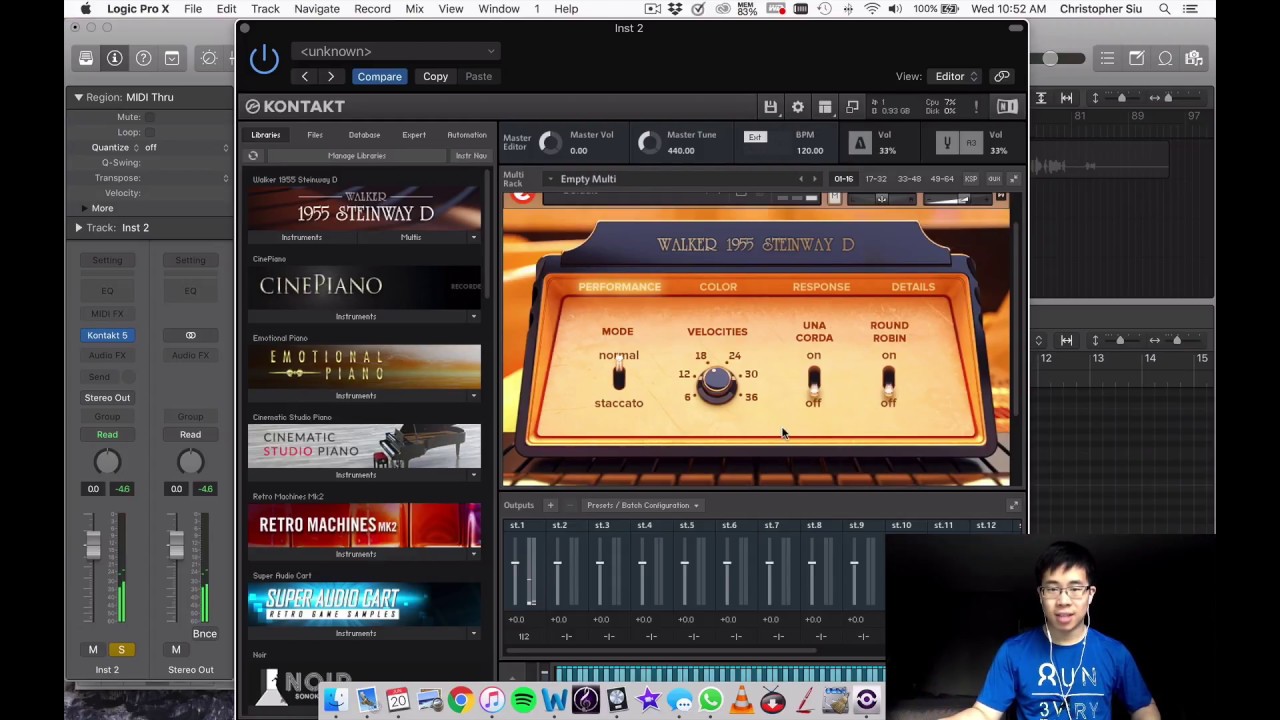1280x720 pixels.
Task: Adjust the Master Vol knob
Action: click(549, 143)
